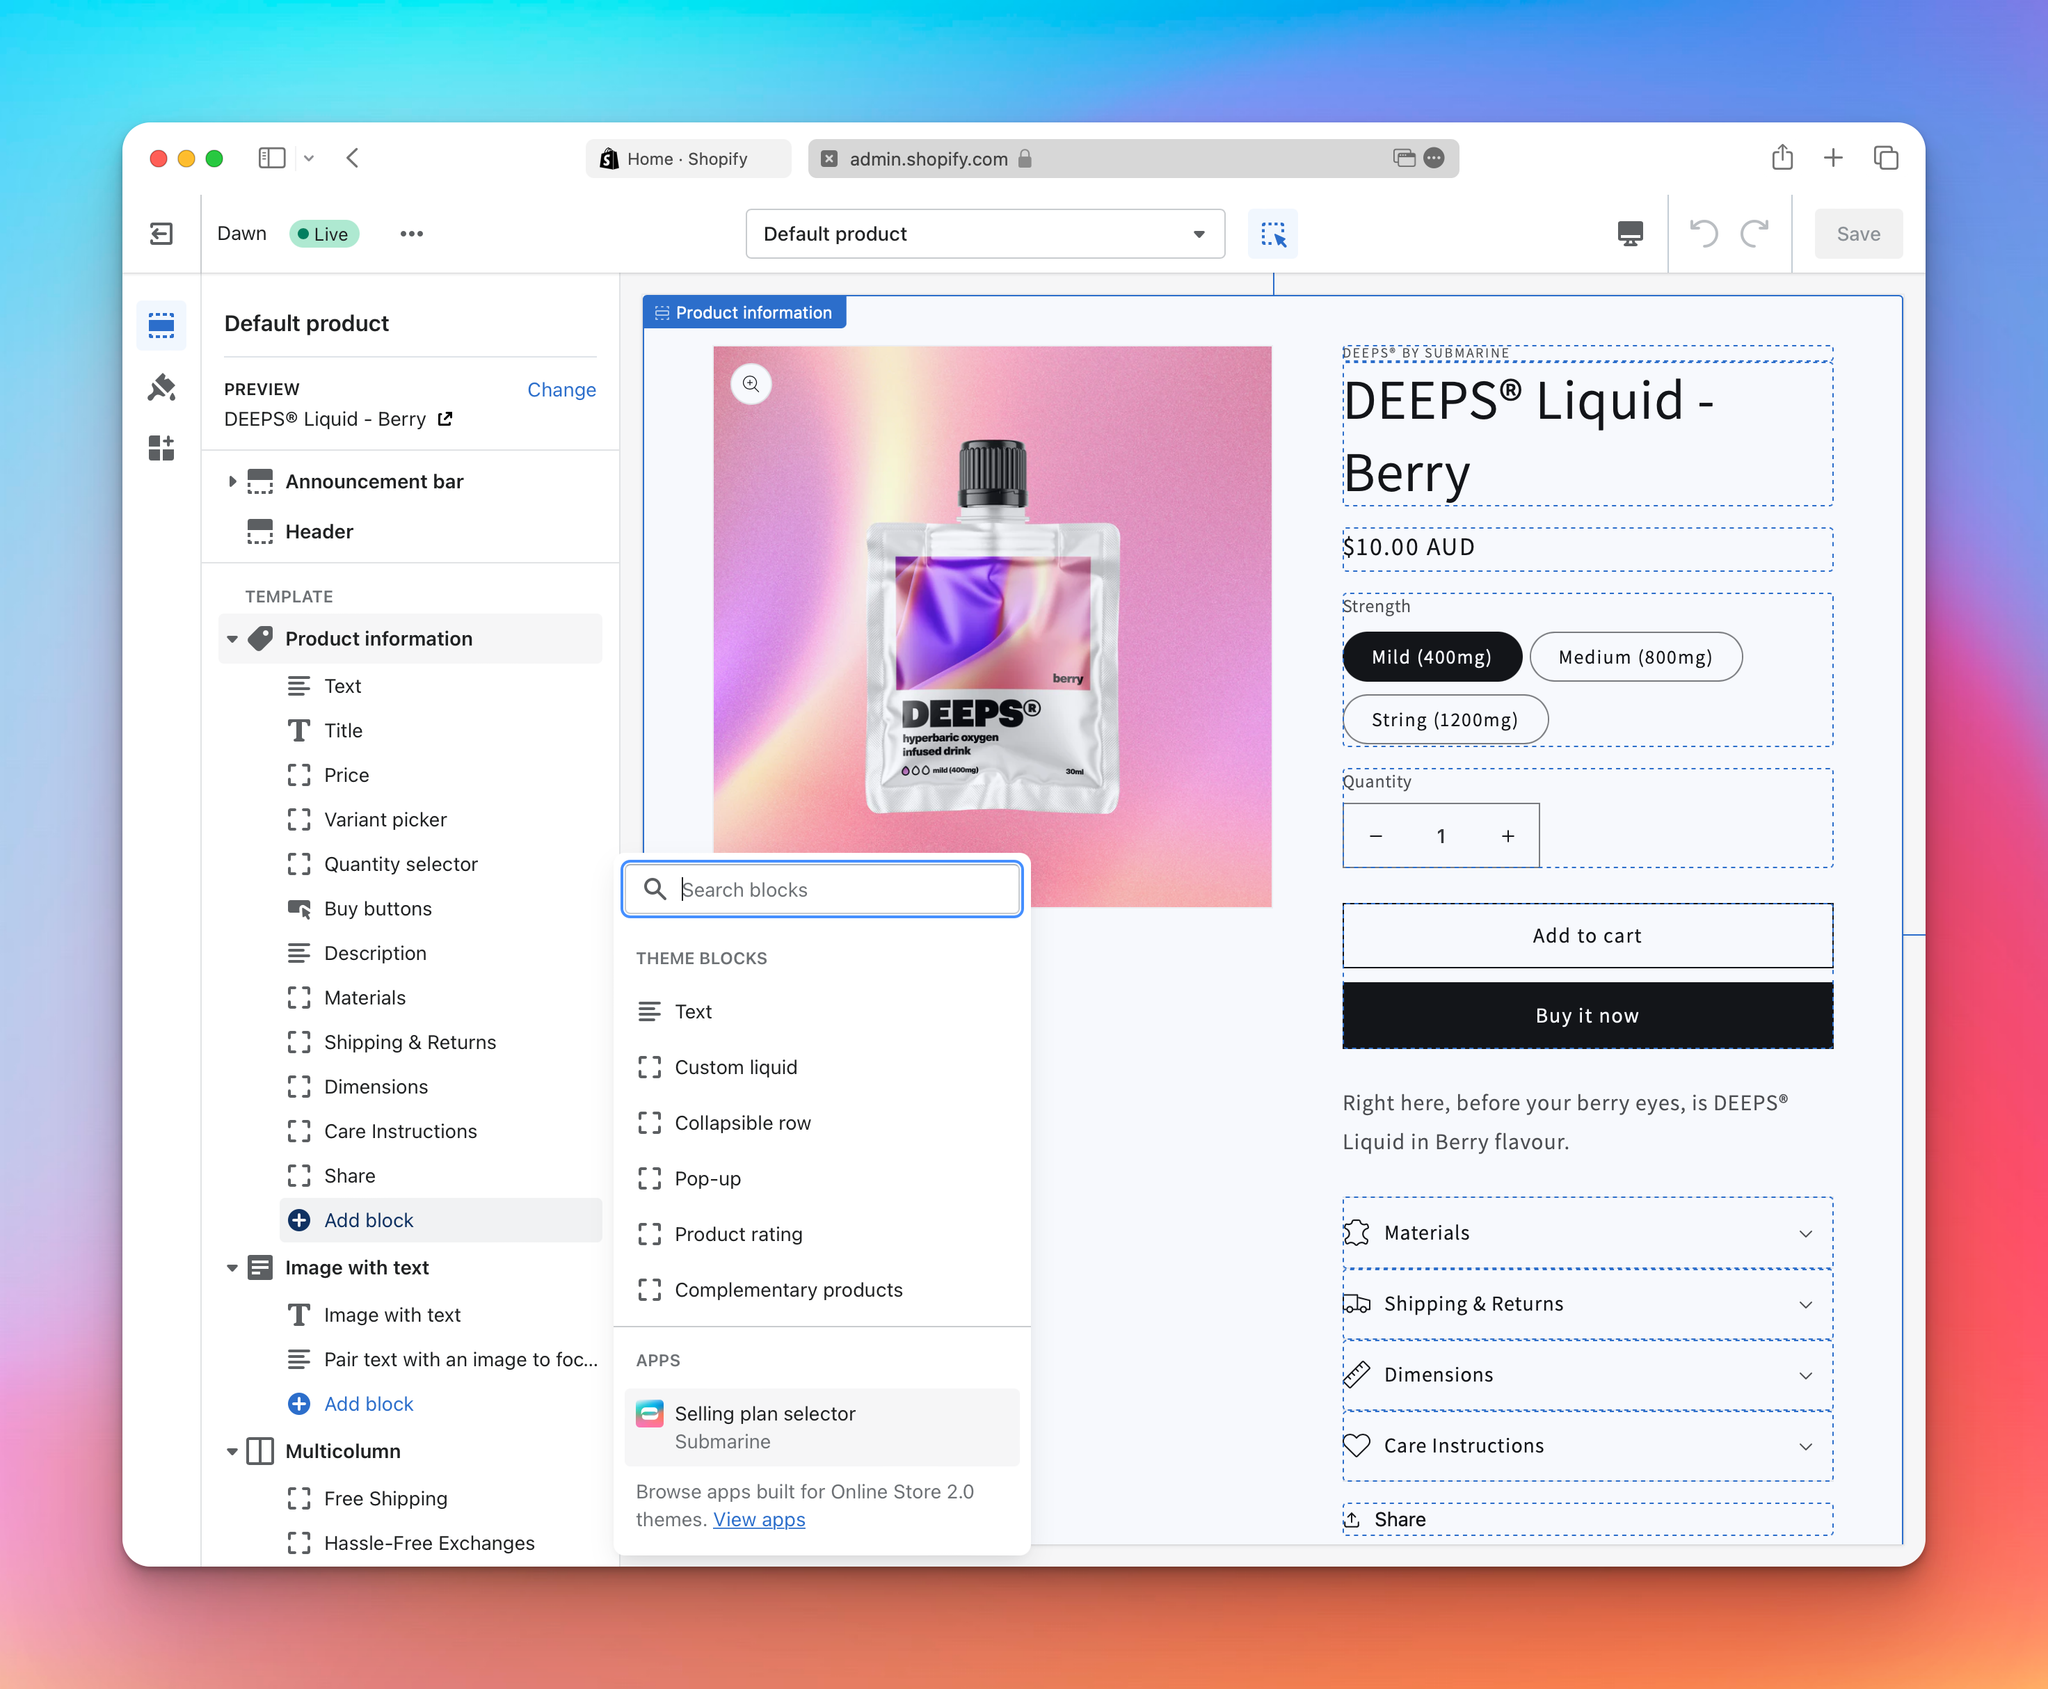Screen dimensions: 2048x1689
Task: Select the String 1200mg strength option
Action: tap(1442, 716)
